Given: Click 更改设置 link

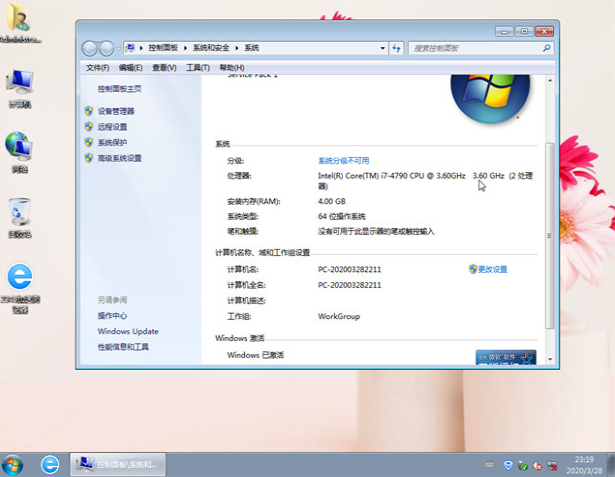Looking at the screenshot, I should coord(493,269).
